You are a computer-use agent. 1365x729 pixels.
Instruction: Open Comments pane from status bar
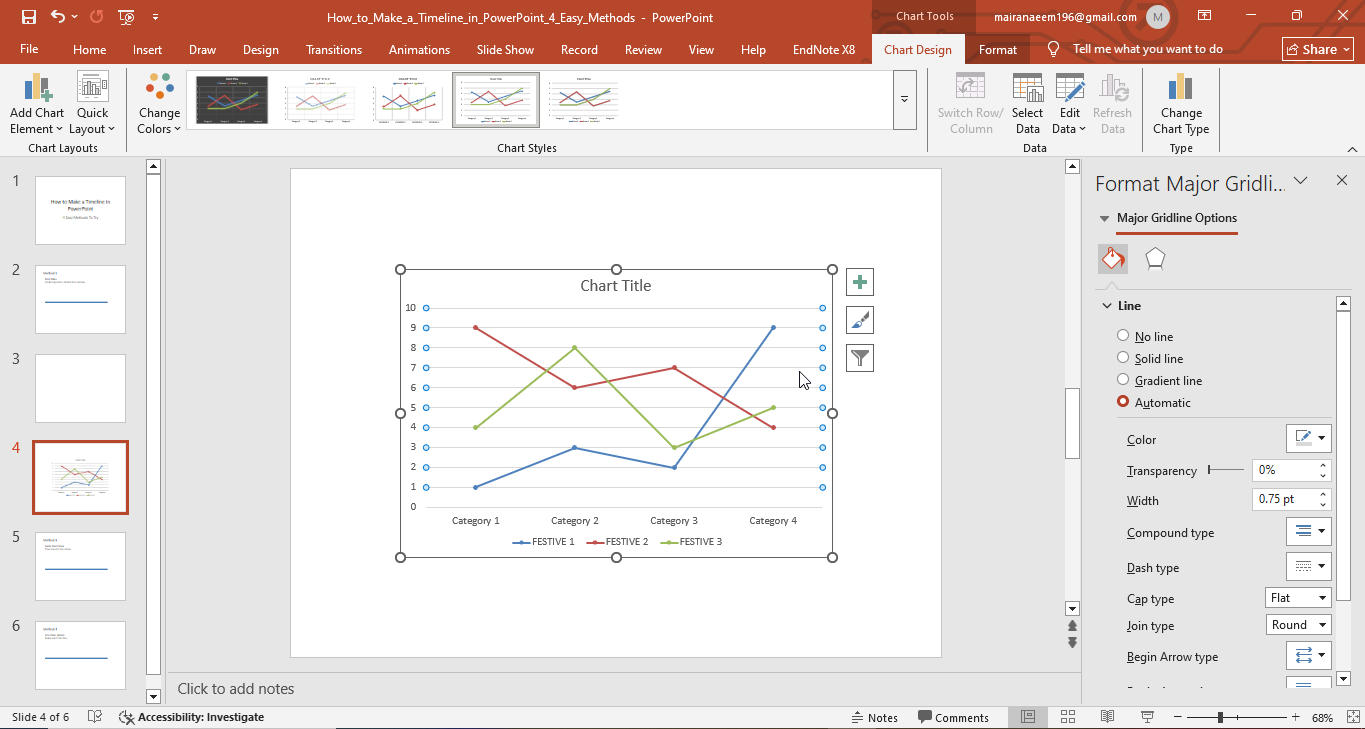[953, 717]
